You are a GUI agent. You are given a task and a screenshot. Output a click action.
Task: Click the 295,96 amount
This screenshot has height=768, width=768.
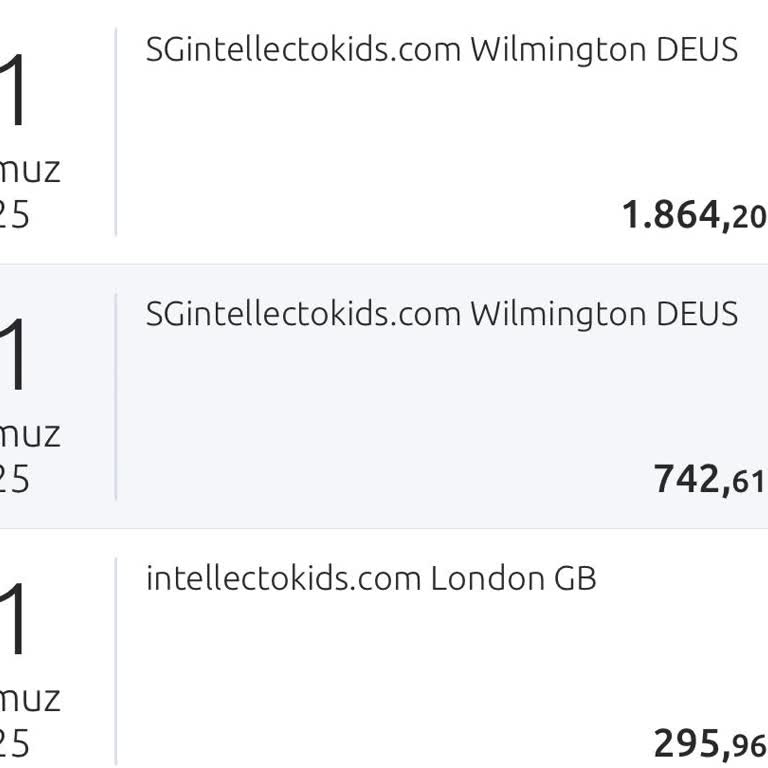point(710,744)
